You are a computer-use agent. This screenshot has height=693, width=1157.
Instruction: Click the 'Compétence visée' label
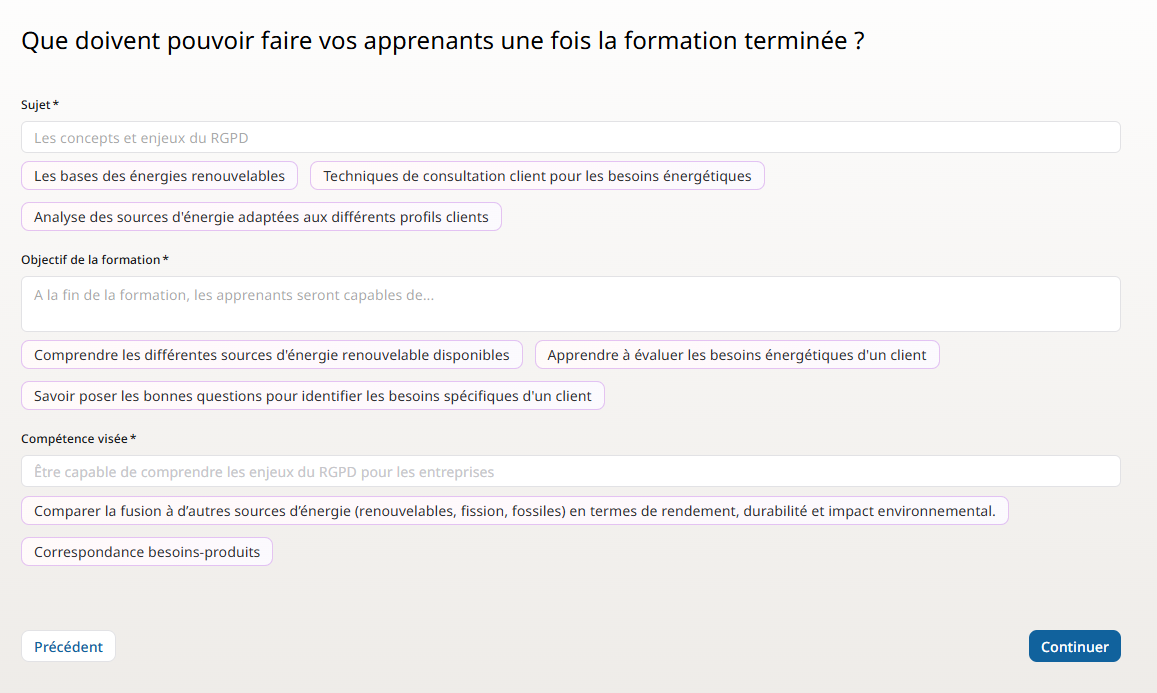[x=74, y=439]
